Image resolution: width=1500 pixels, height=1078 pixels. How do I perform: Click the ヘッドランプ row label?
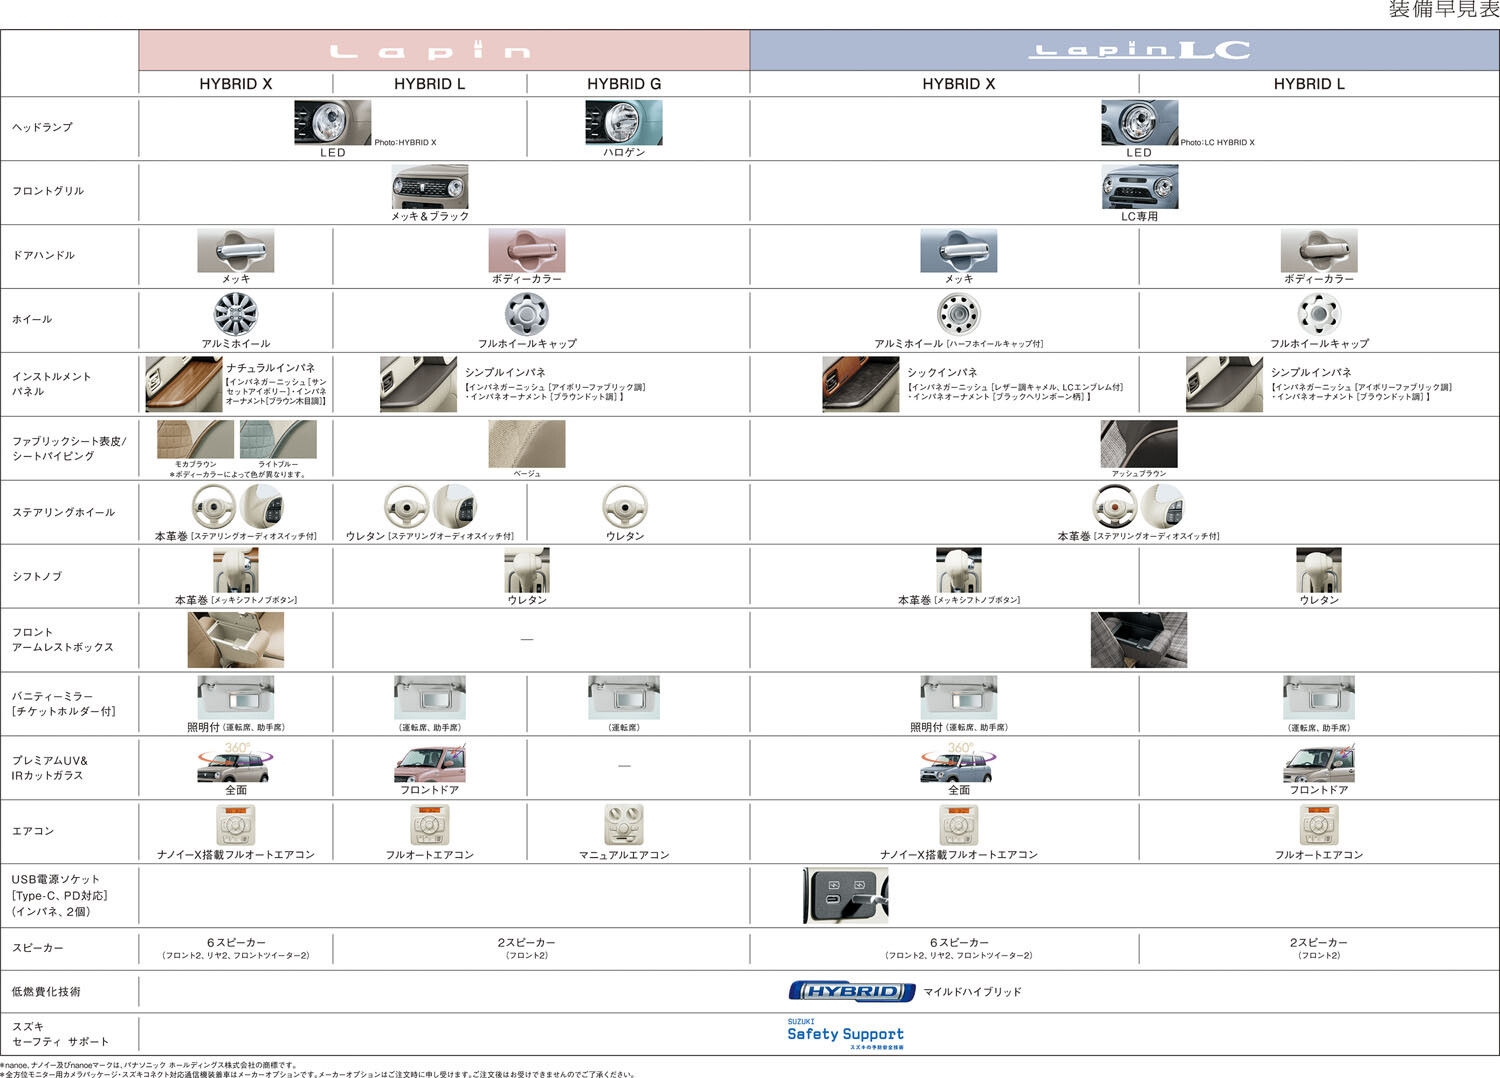[x=42, y=127]
